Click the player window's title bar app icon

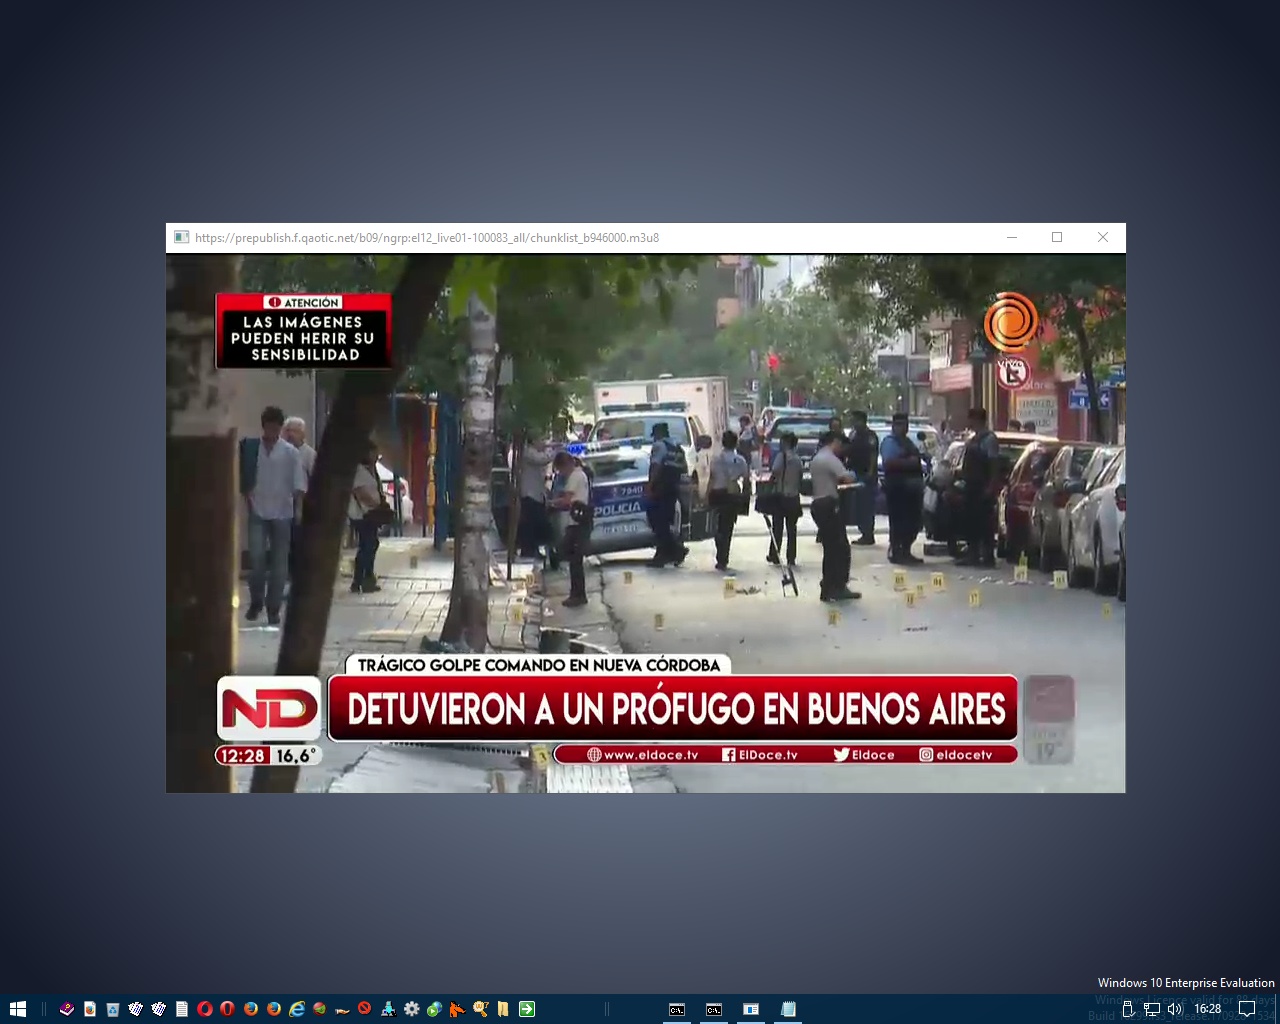(x=181, y=237)
